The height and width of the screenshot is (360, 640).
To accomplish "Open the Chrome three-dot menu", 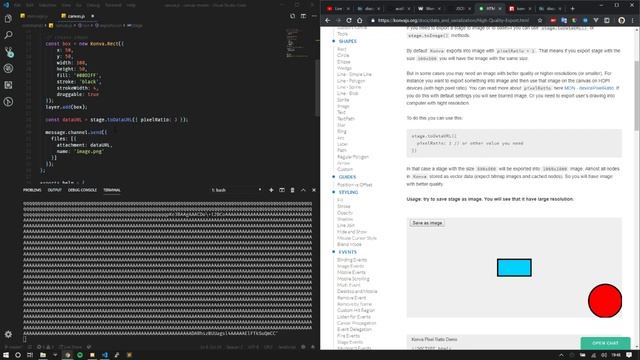I will (633, 20).
